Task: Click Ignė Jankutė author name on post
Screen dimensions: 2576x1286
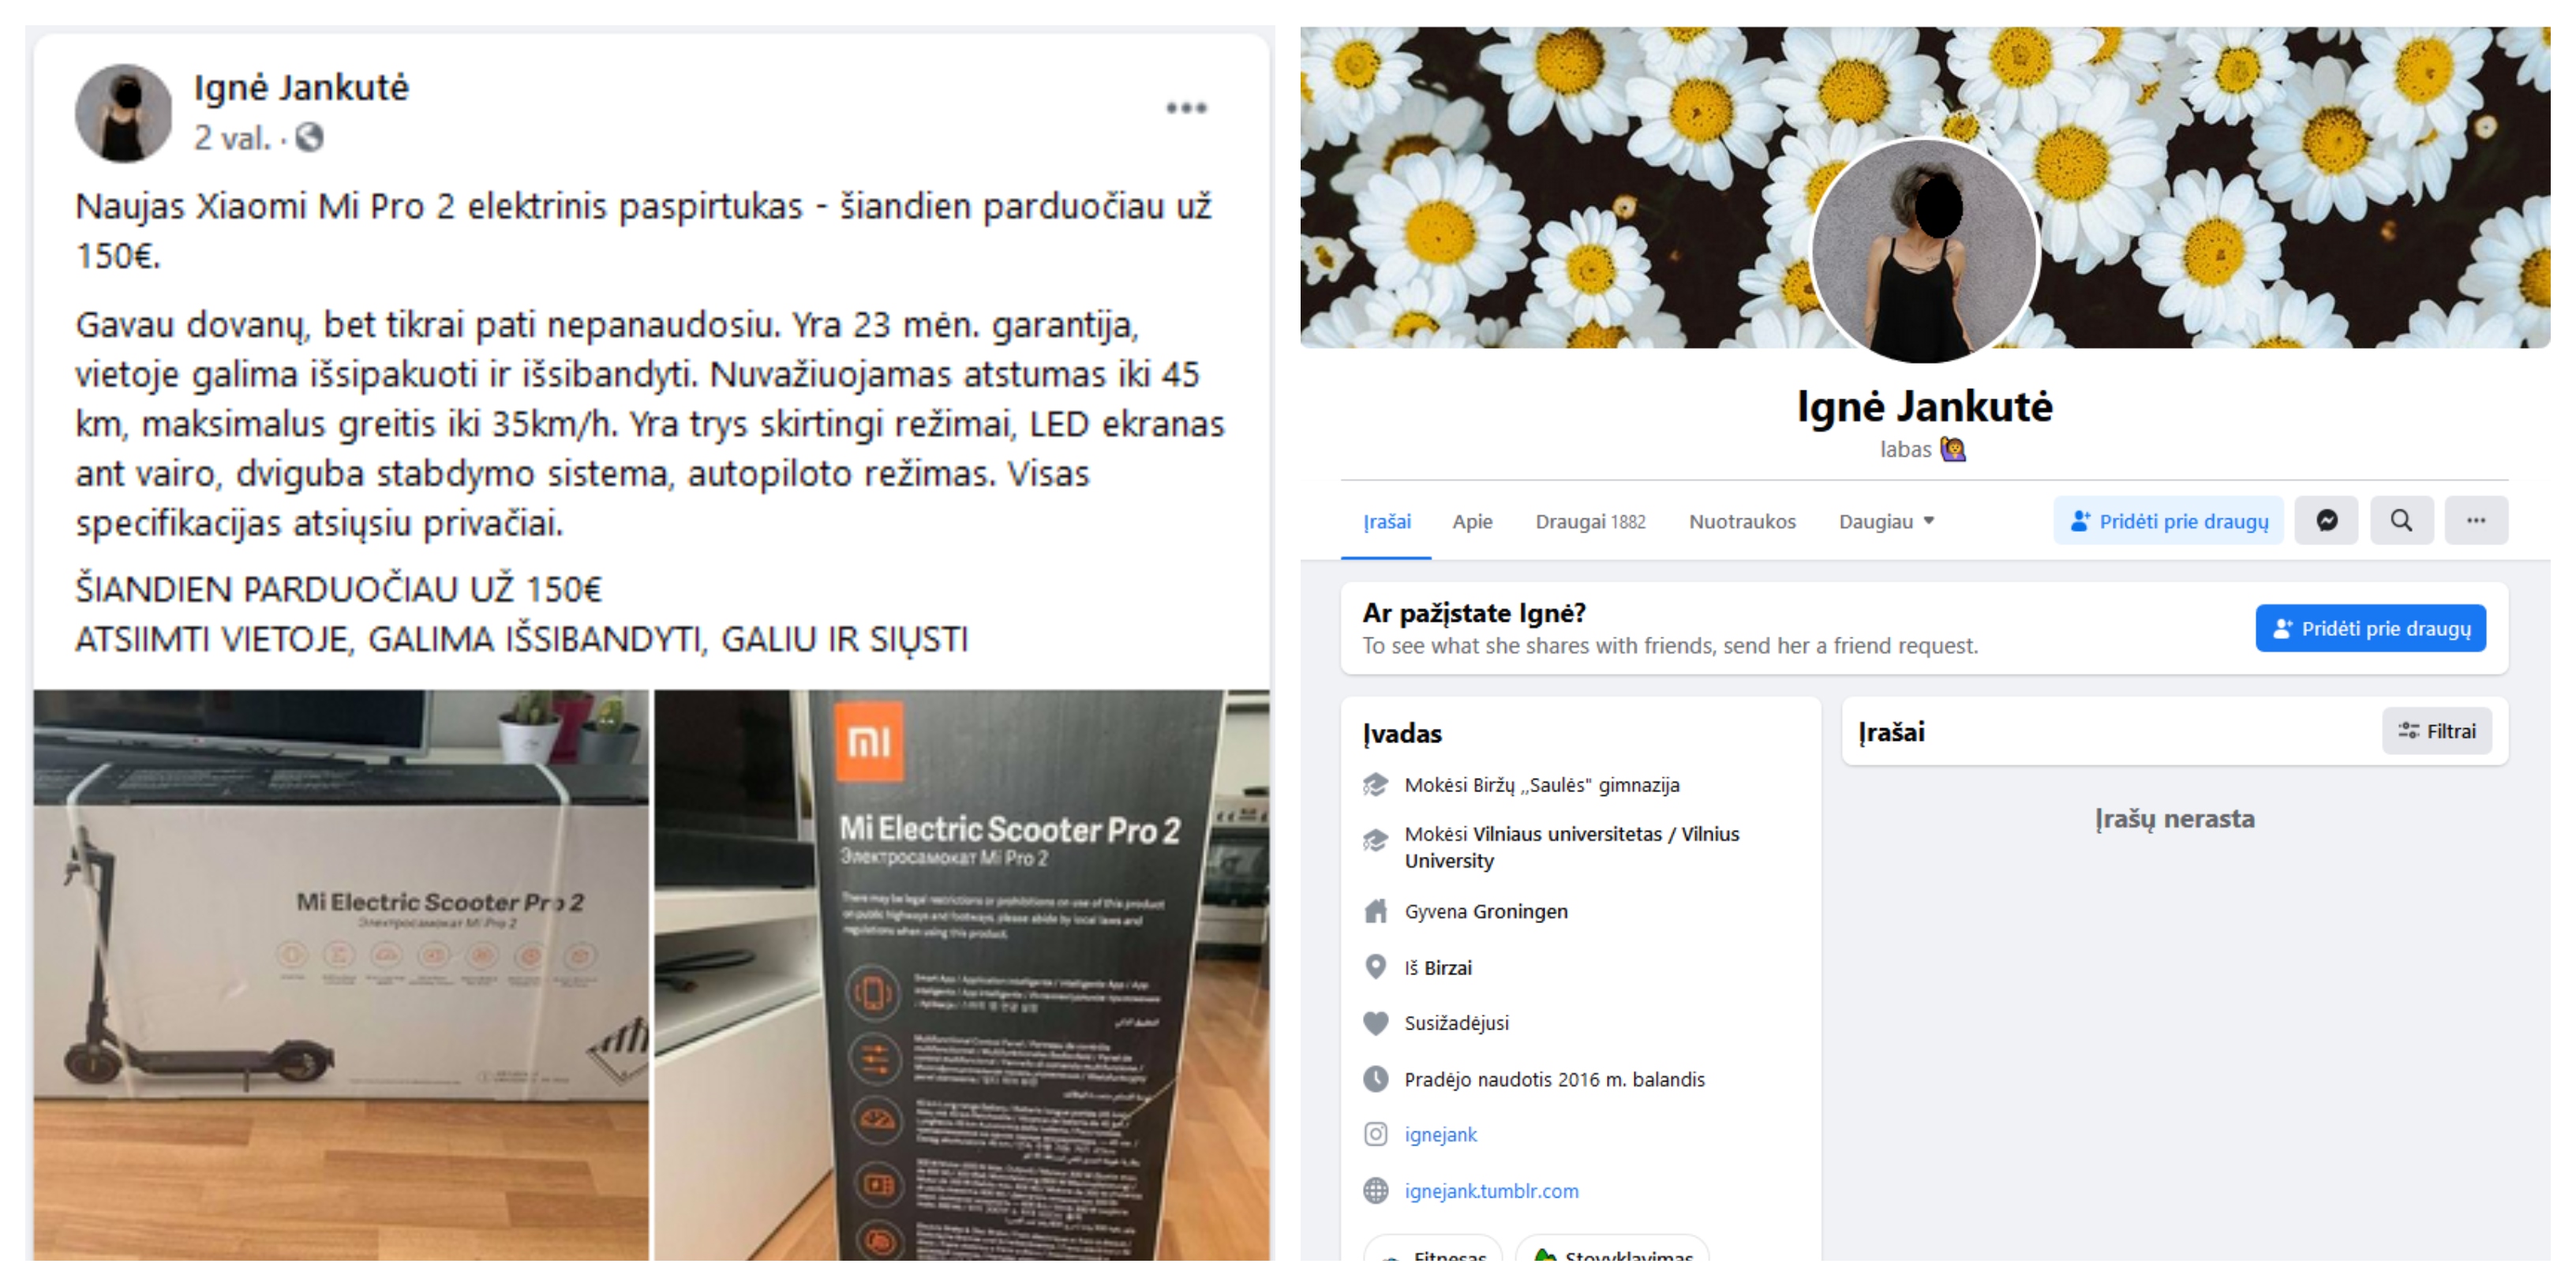Action: pyautogui.click(x=301, y=88)
